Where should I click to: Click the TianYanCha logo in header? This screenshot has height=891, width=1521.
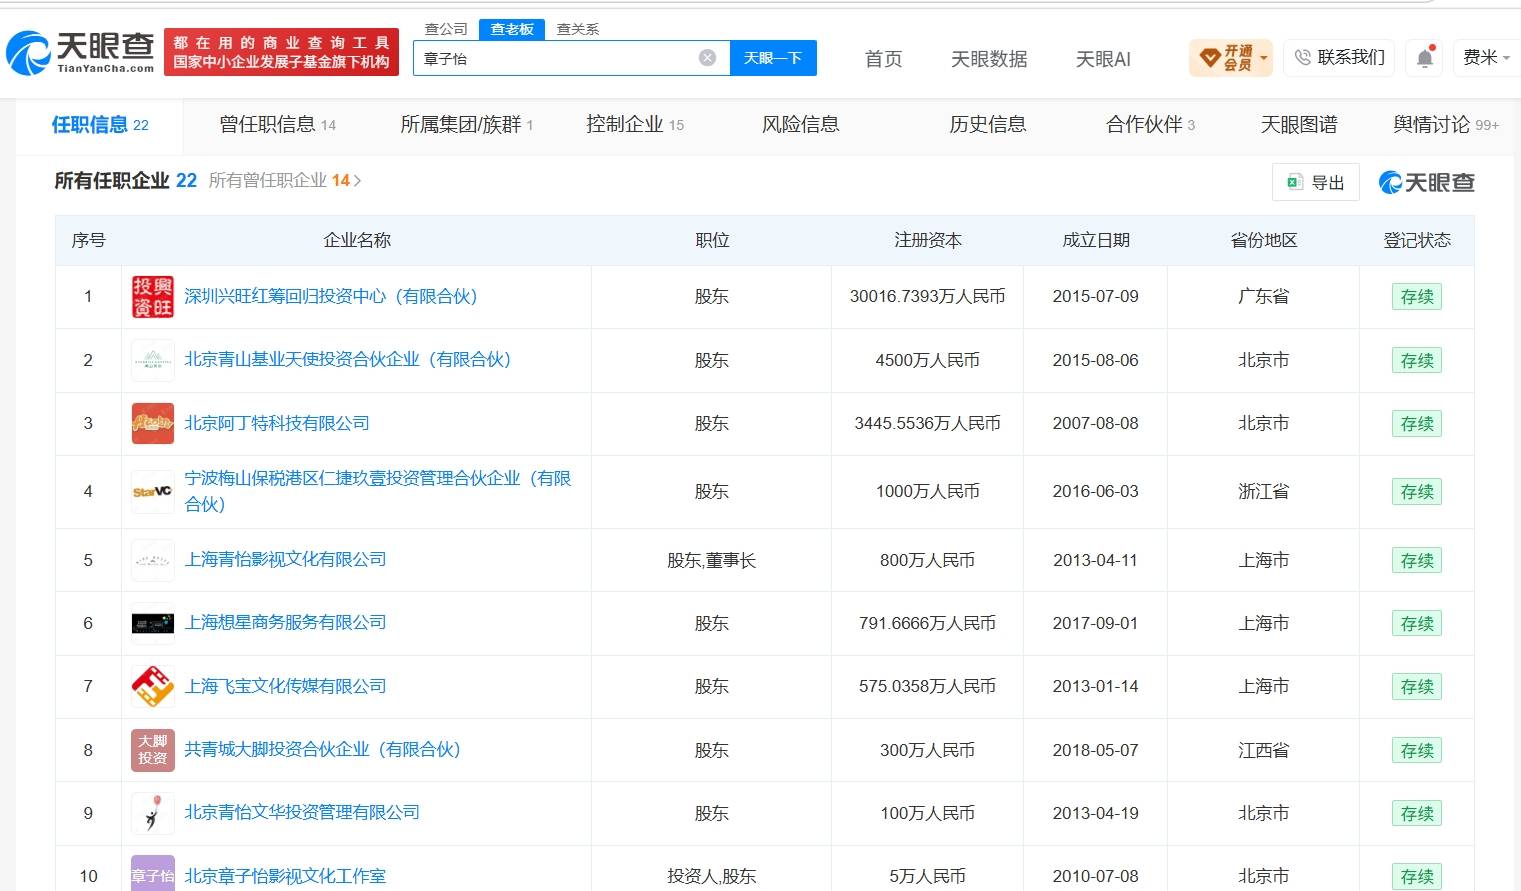(80, 52)
